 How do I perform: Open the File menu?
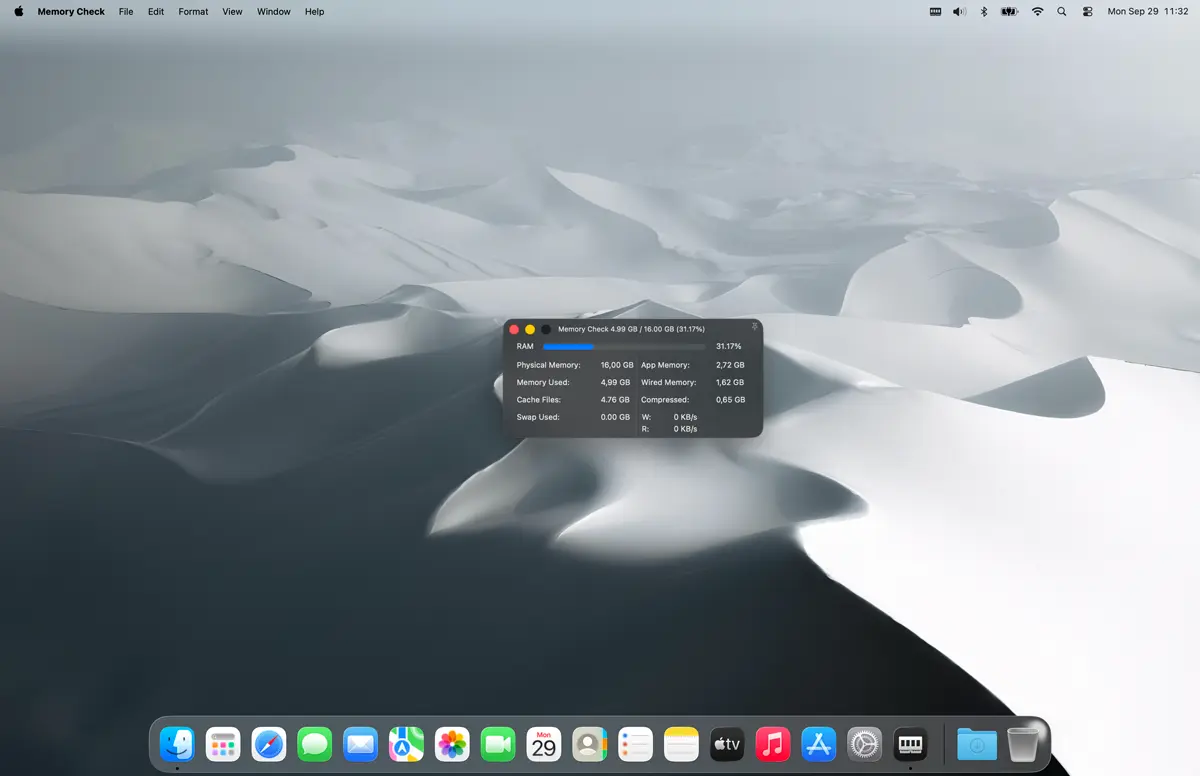126,12
